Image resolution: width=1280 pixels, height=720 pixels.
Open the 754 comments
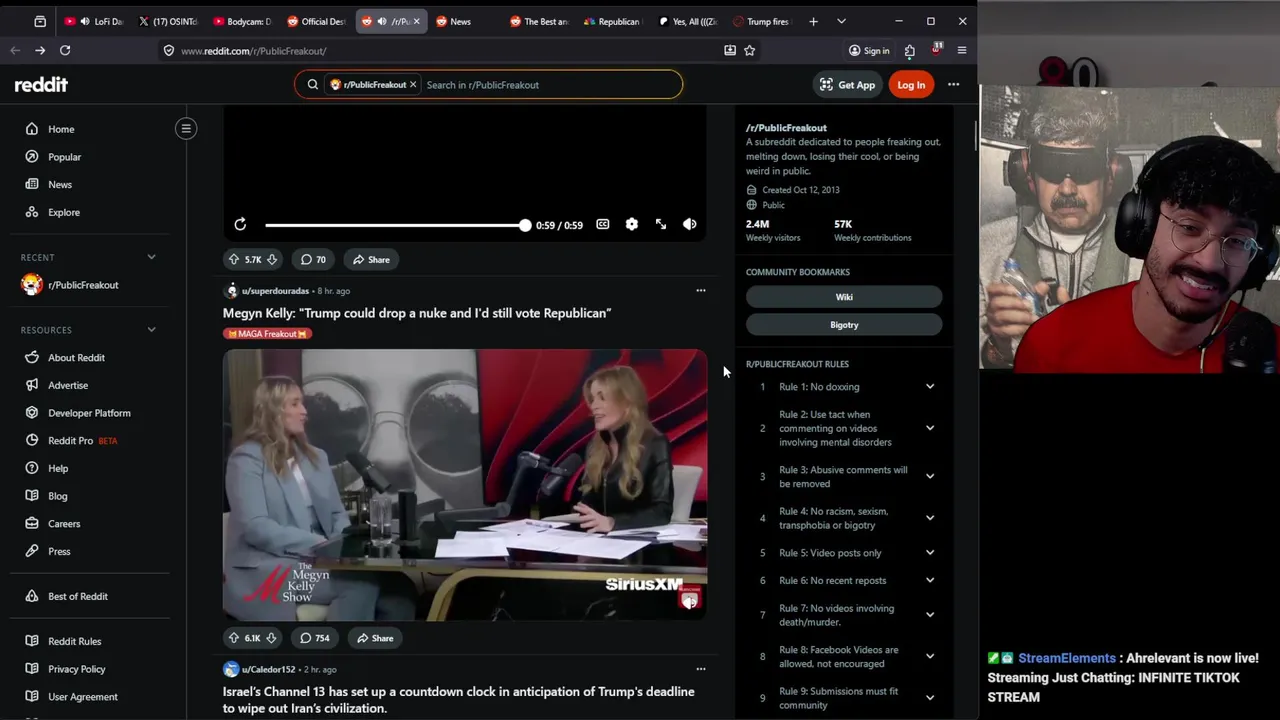[315, 638]
